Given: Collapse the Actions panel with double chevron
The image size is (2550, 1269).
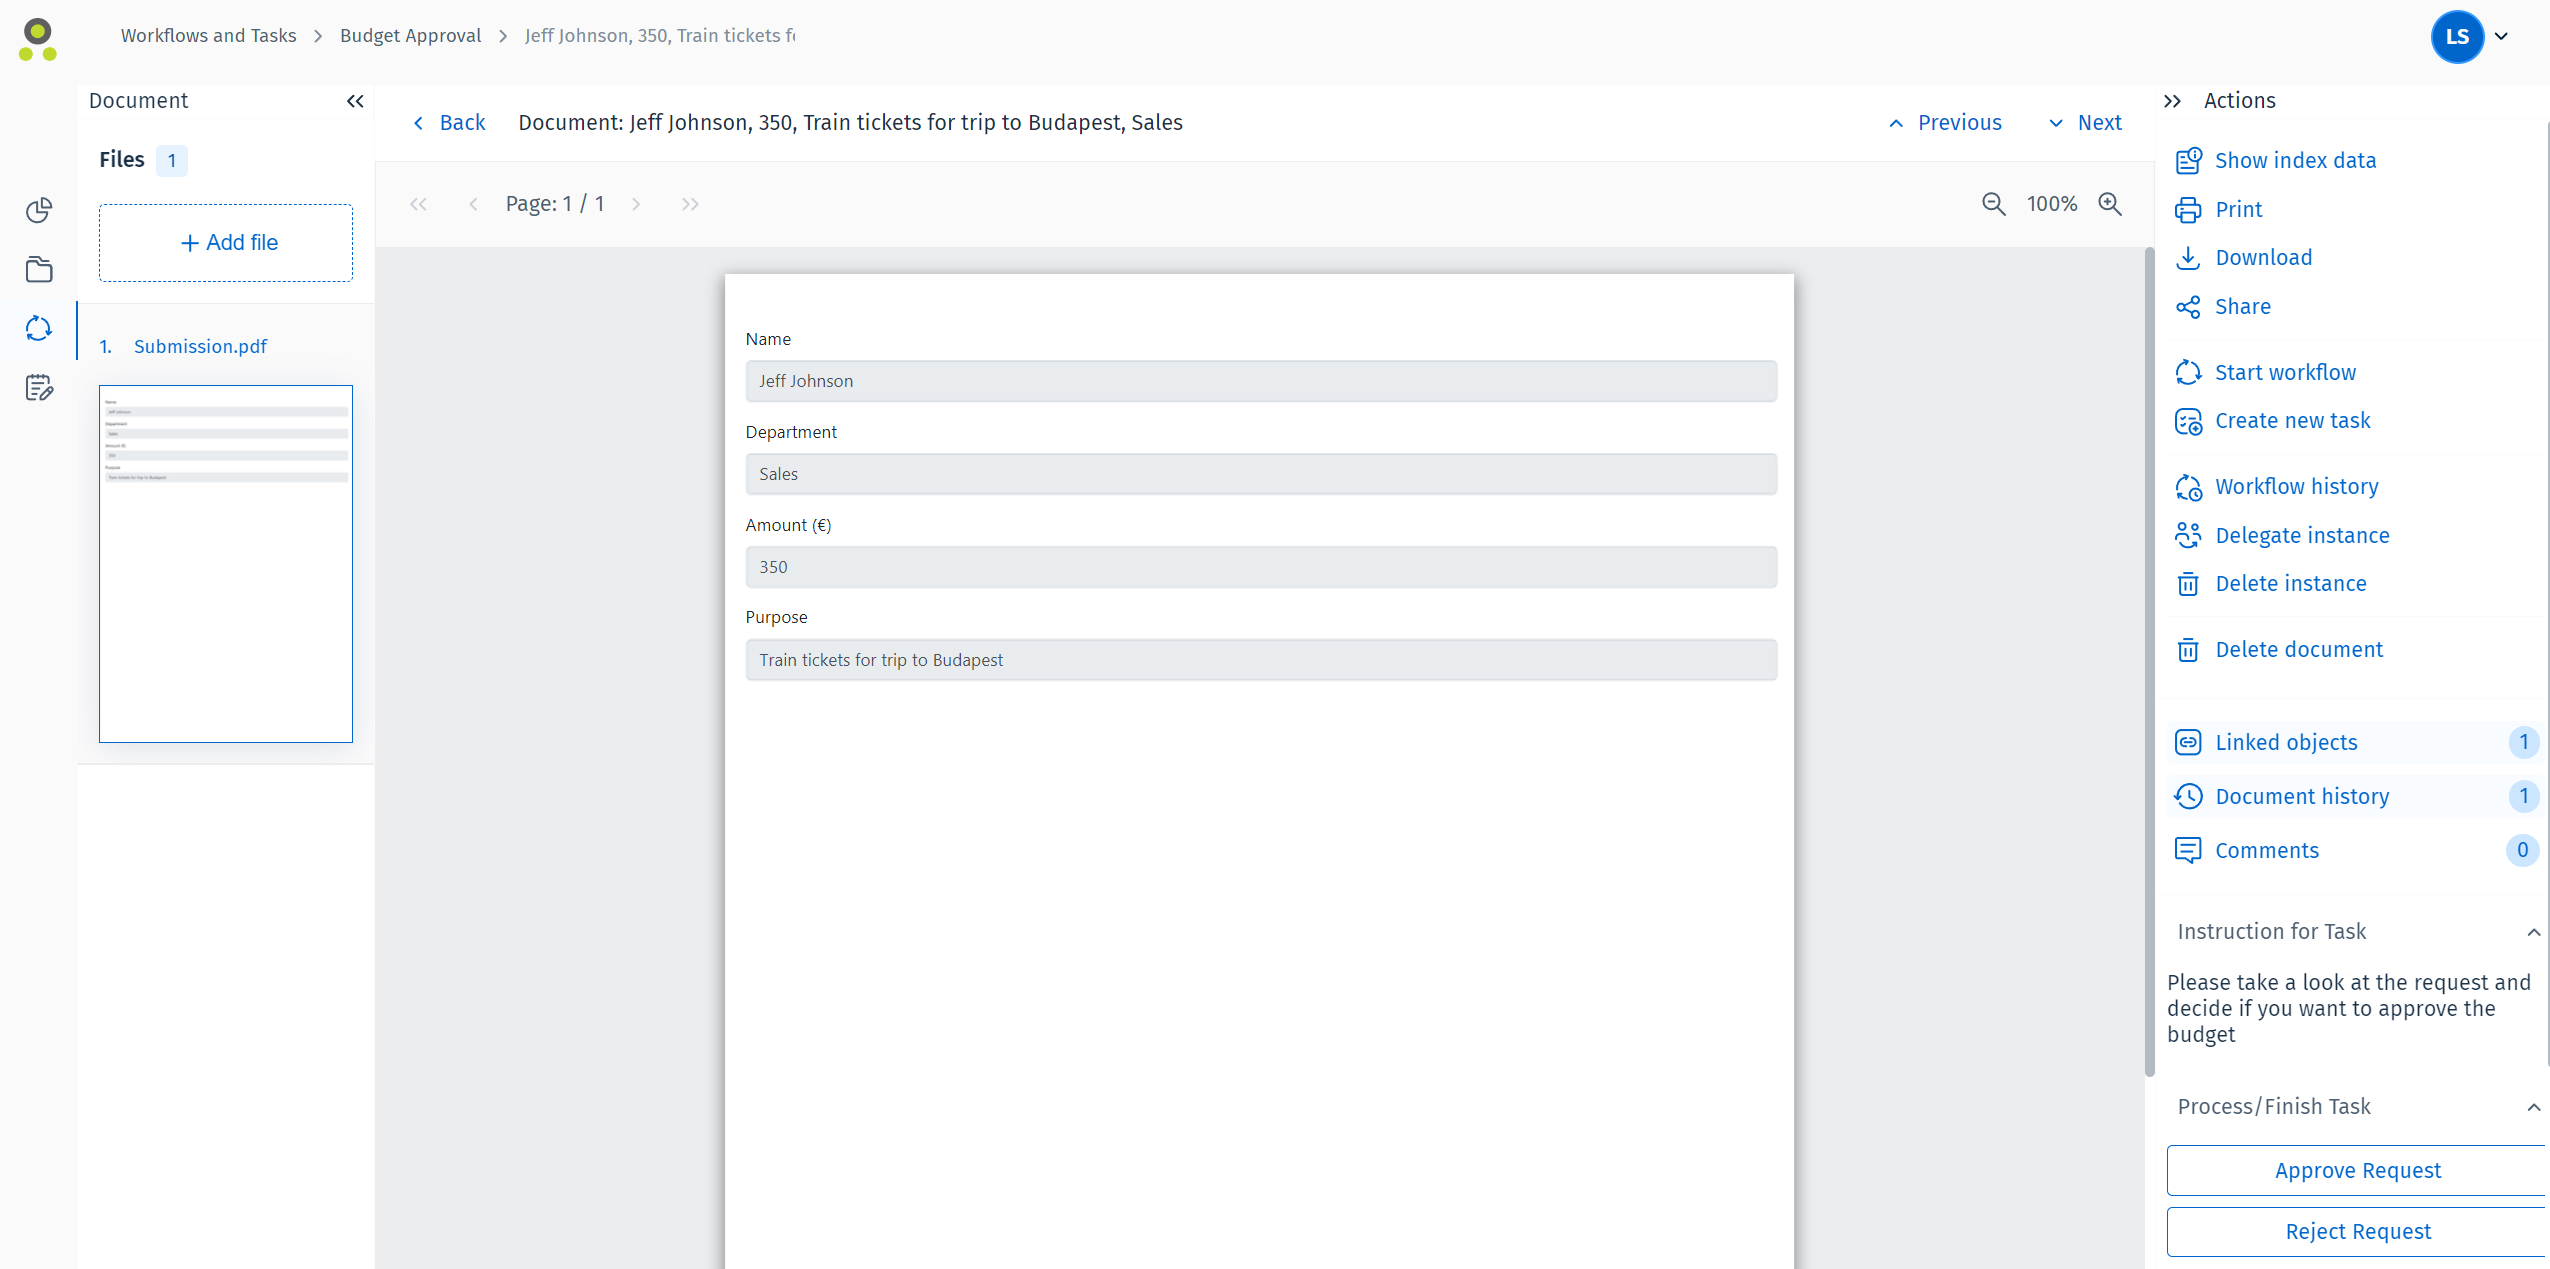Looking at the screenshot, I should pos(2172,100).
